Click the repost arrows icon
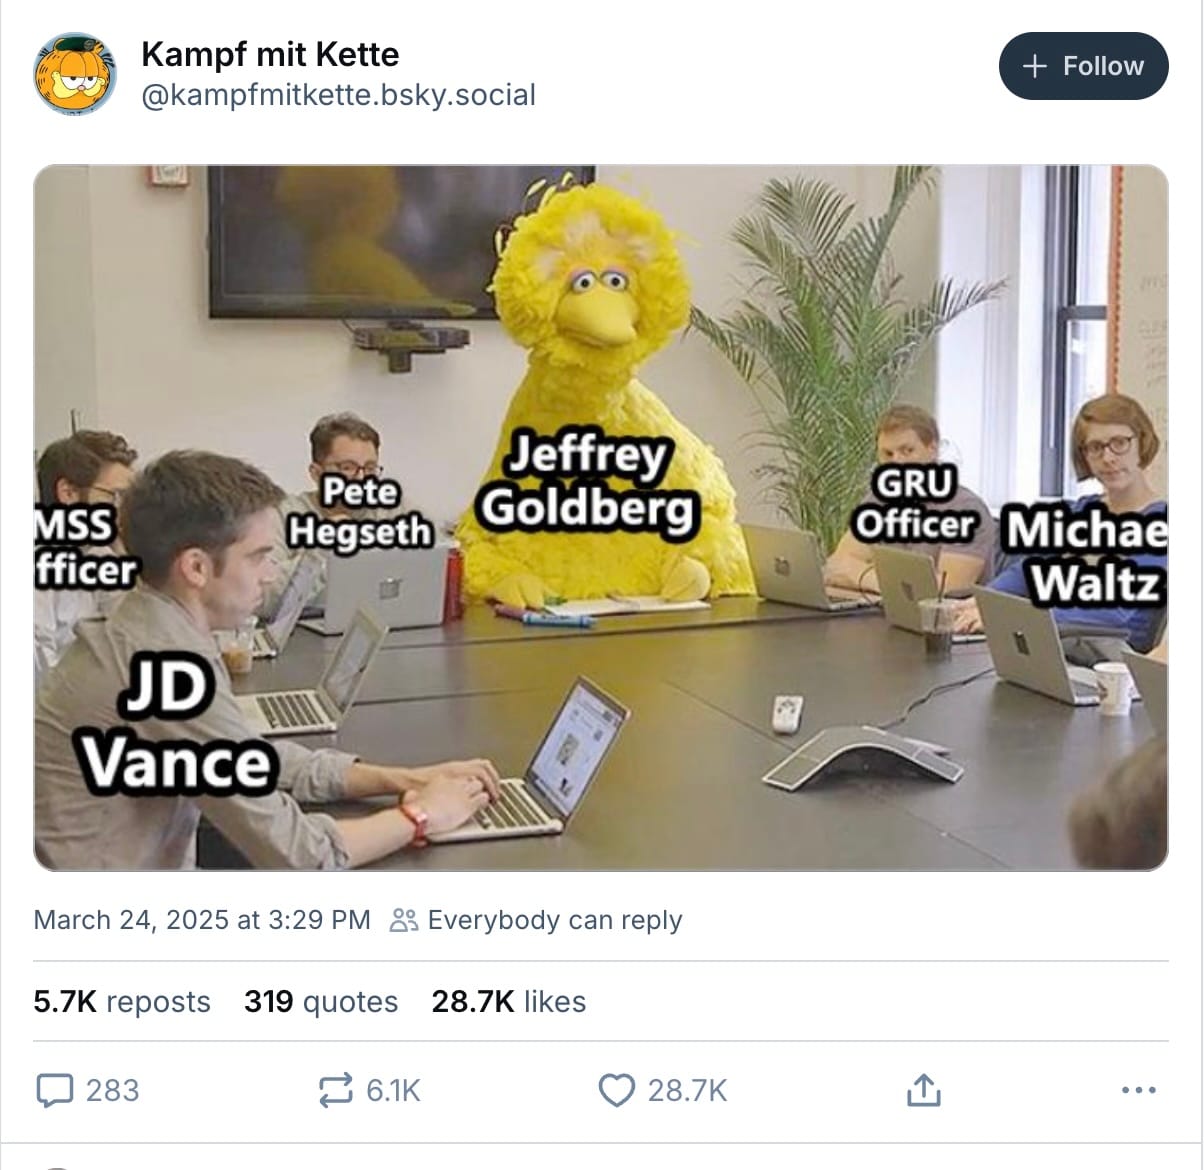 335,1090
